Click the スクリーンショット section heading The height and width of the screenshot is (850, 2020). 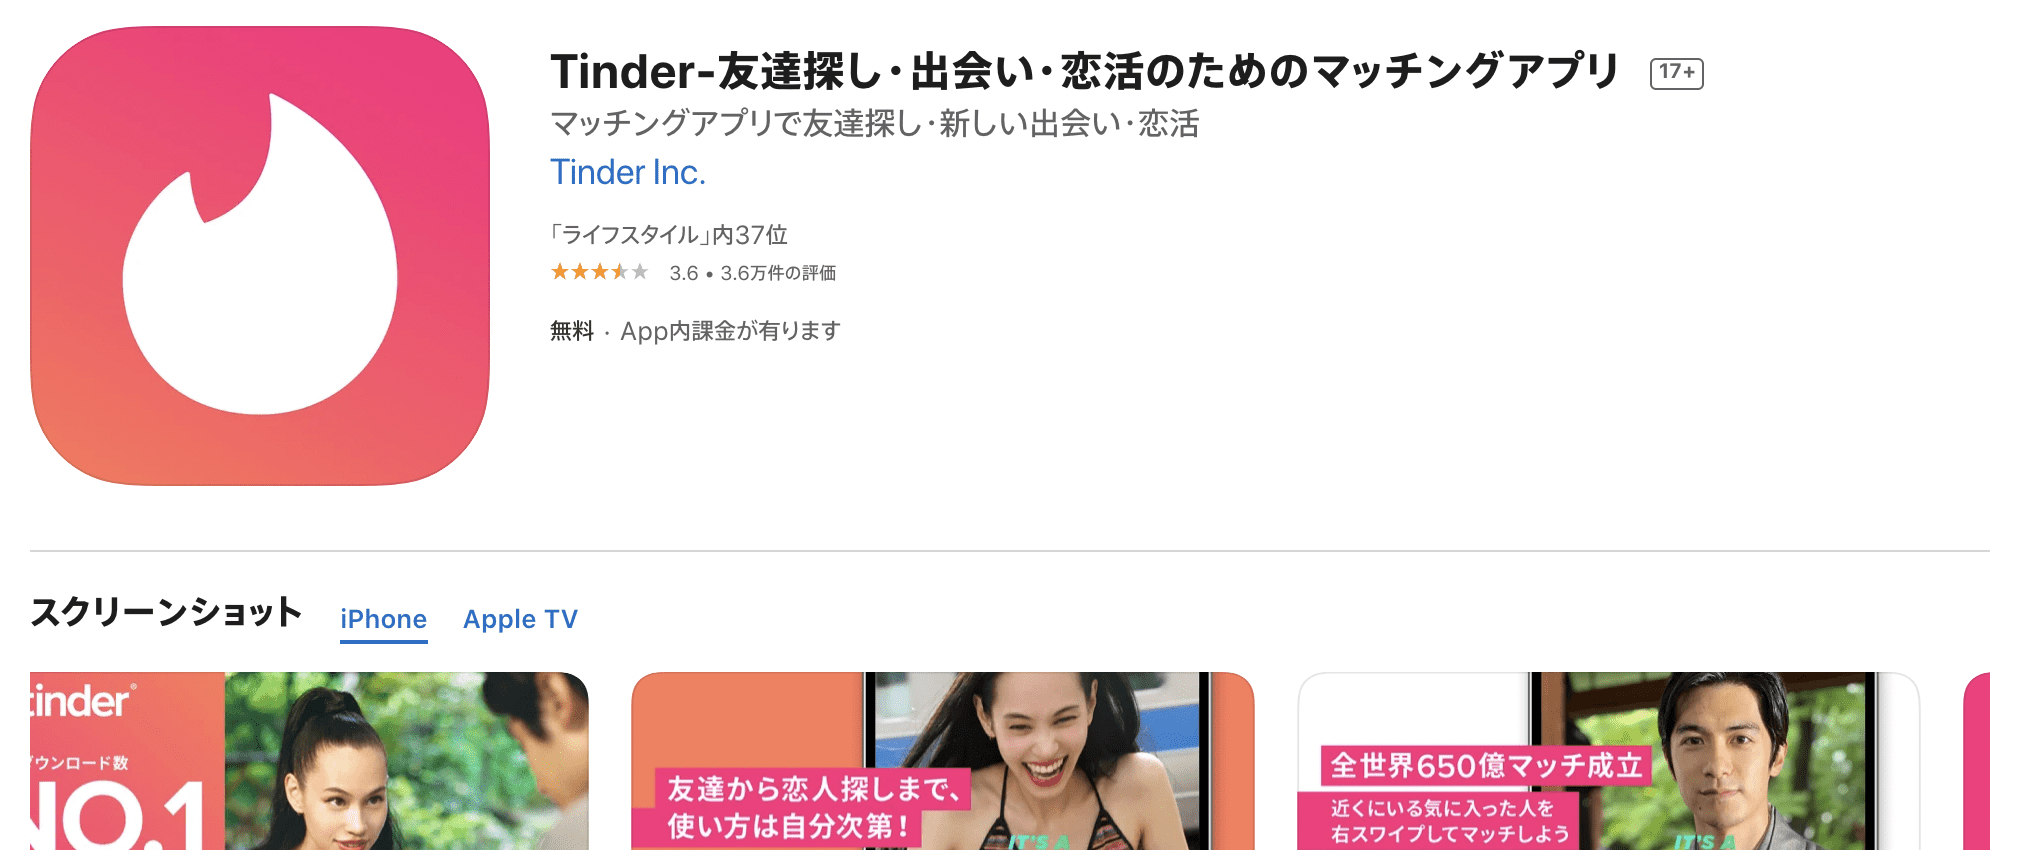[166, 612]
